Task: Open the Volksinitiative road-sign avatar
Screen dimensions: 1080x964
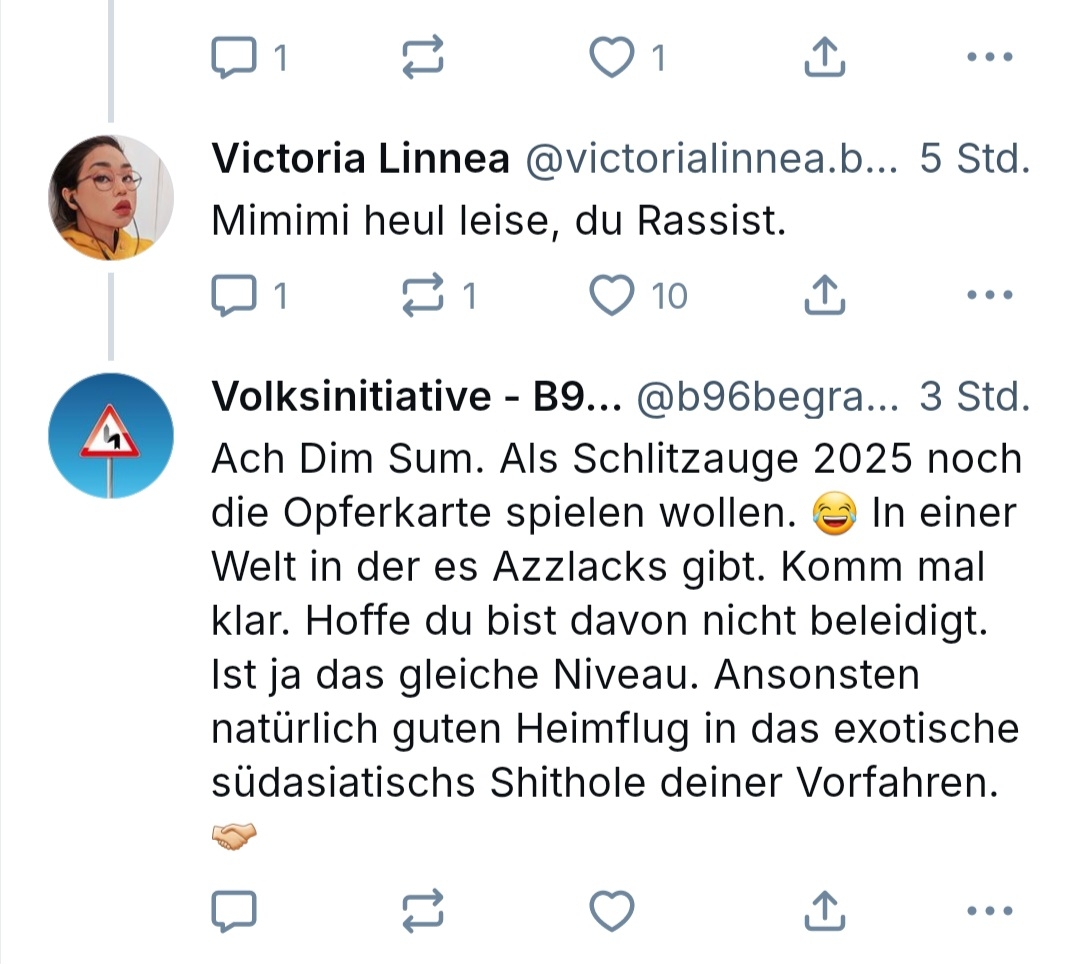Action: (x=111, y=436)
